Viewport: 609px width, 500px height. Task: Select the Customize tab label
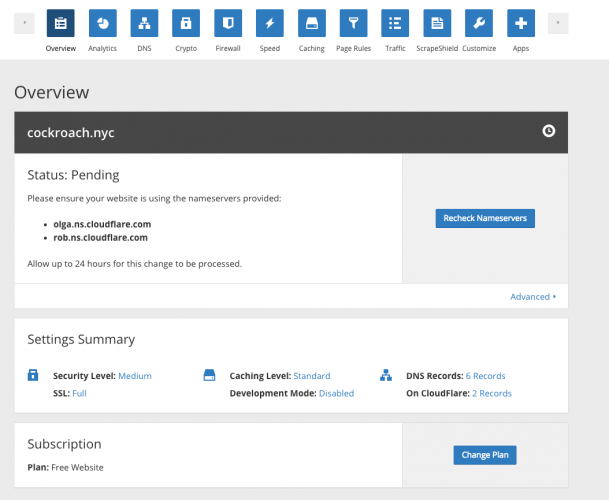479,49
